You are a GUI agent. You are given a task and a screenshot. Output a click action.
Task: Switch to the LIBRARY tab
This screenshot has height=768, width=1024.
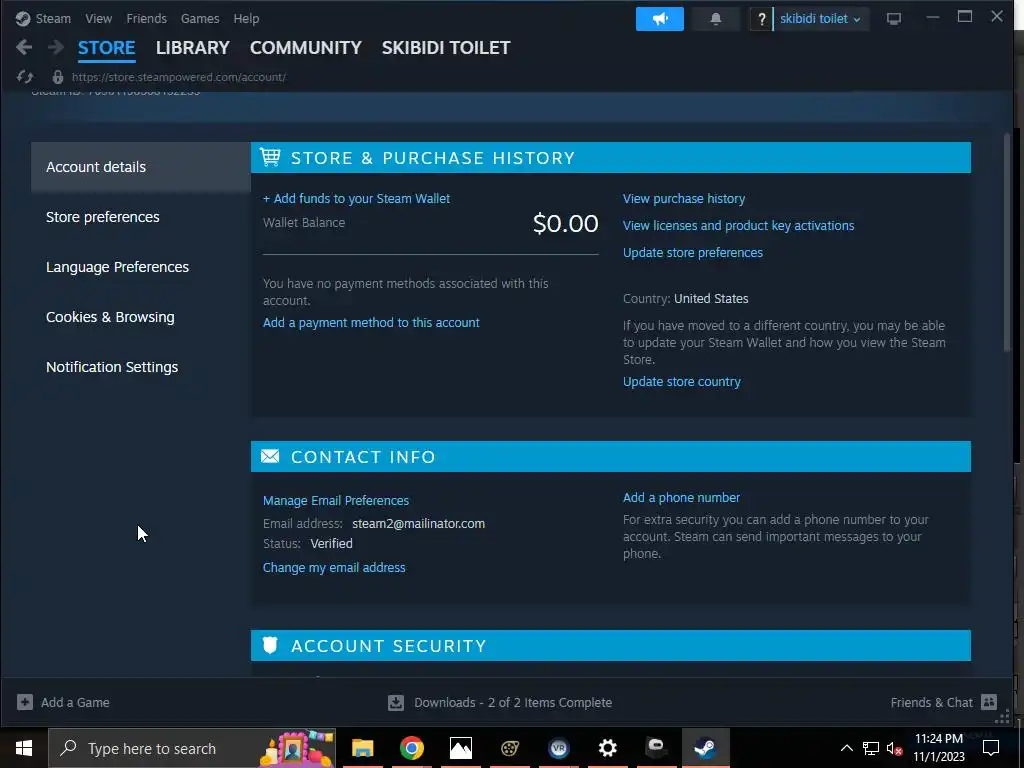point(193,48)
